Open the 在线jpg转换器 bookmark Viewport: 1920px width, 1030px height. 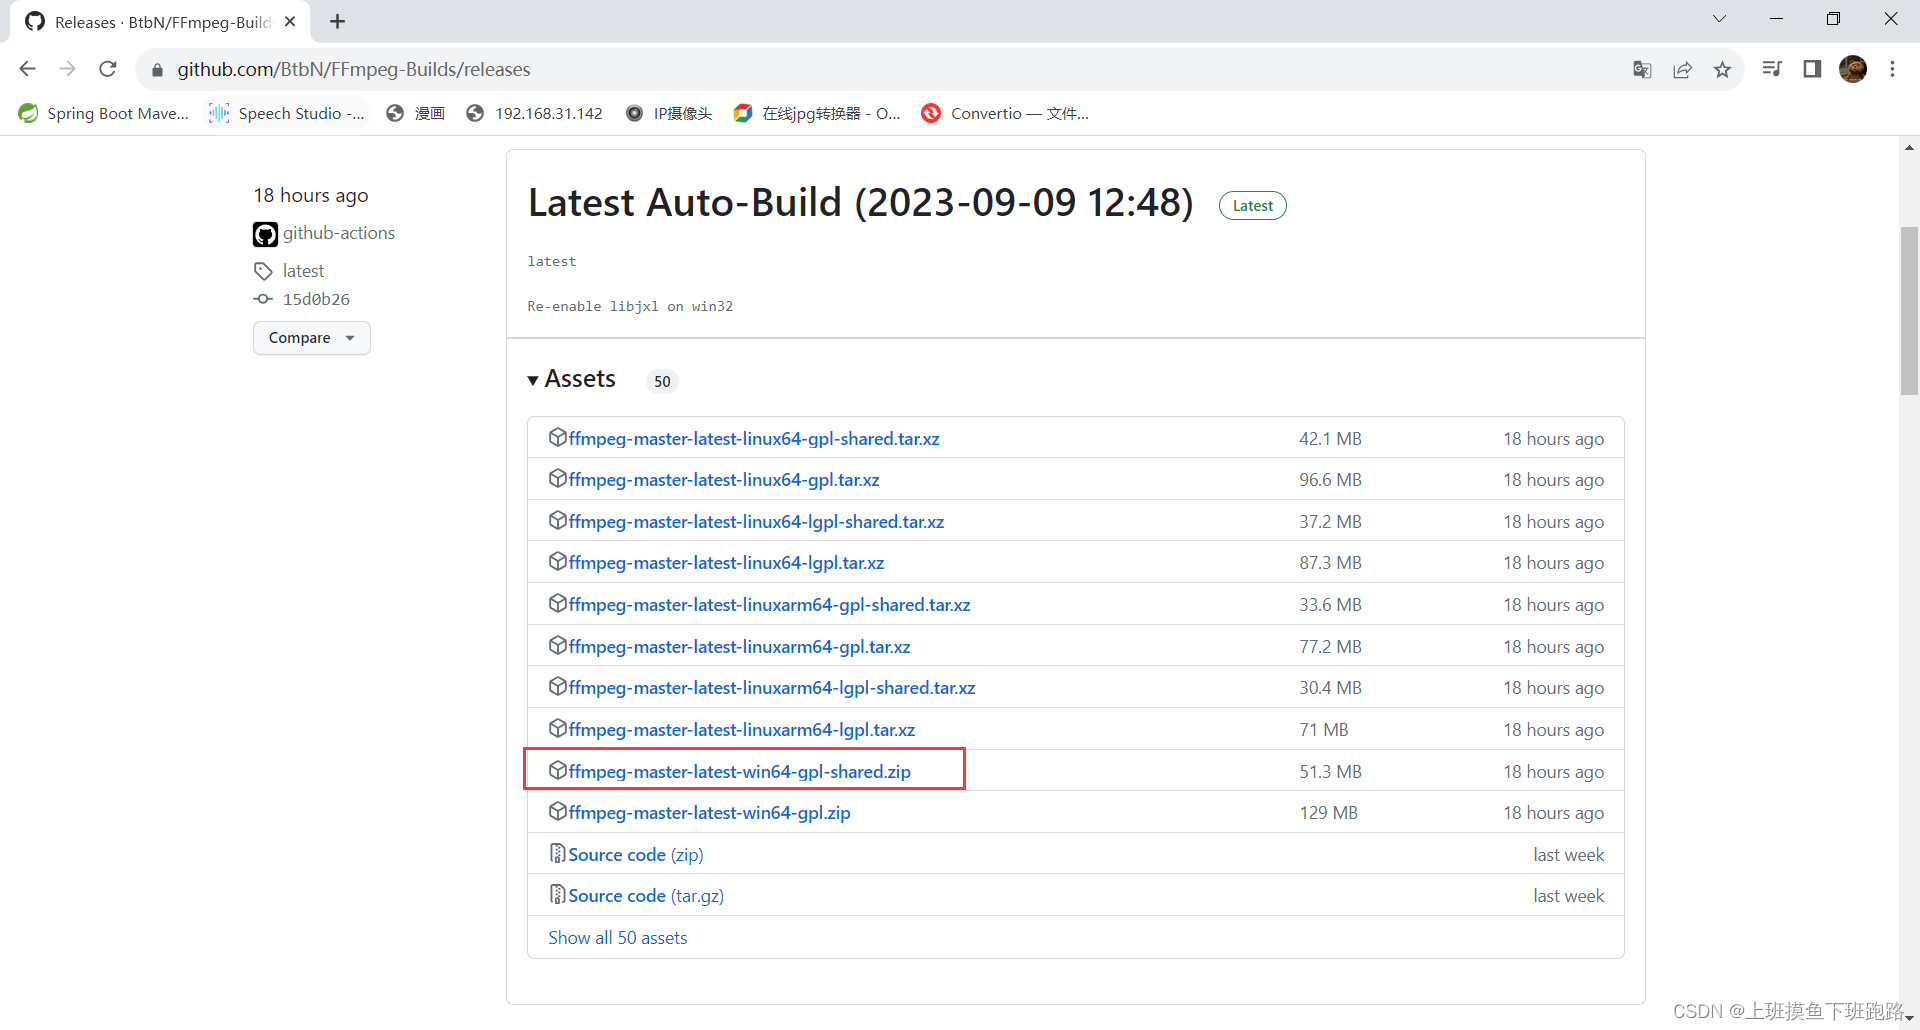817,113
